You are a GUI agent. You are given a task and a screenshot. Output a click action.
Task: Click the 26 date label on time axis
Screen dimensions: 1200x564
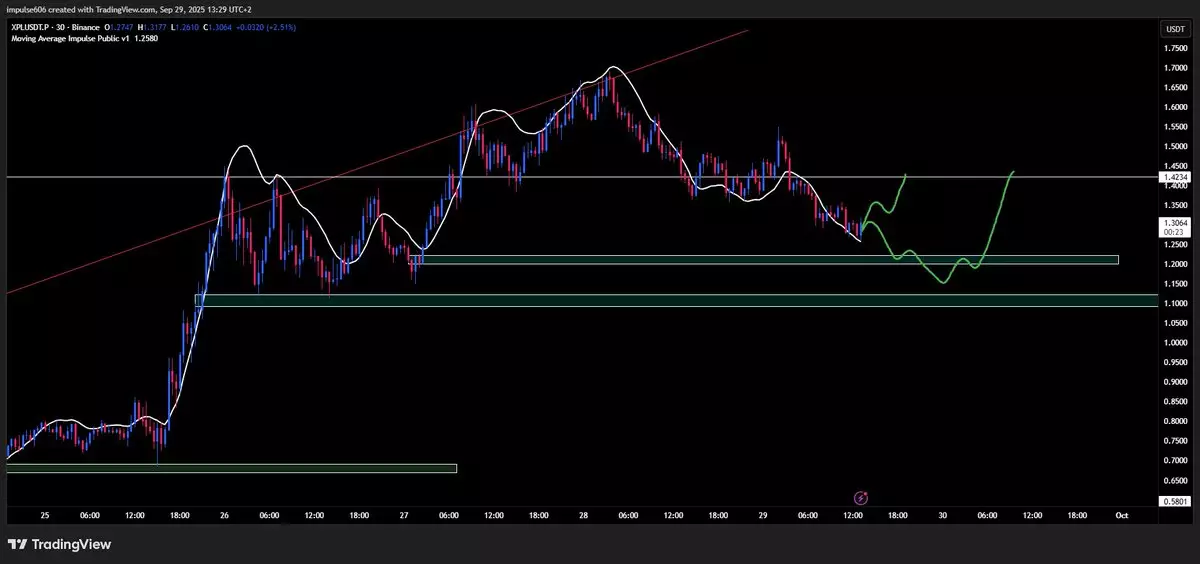point(225,515)
